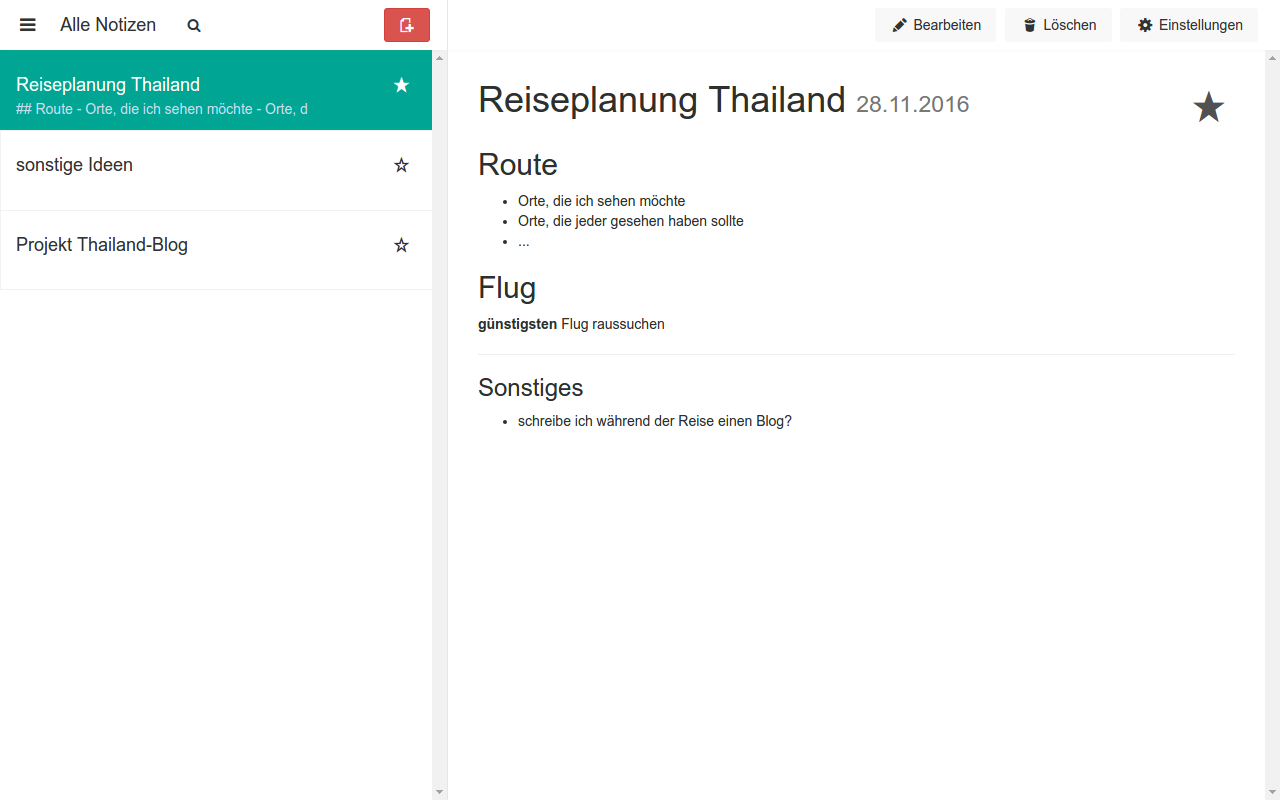This screenshot has height=800, width=1280.
Task: Select the Reiseplanung Thailand note
Action: (216, 90)
